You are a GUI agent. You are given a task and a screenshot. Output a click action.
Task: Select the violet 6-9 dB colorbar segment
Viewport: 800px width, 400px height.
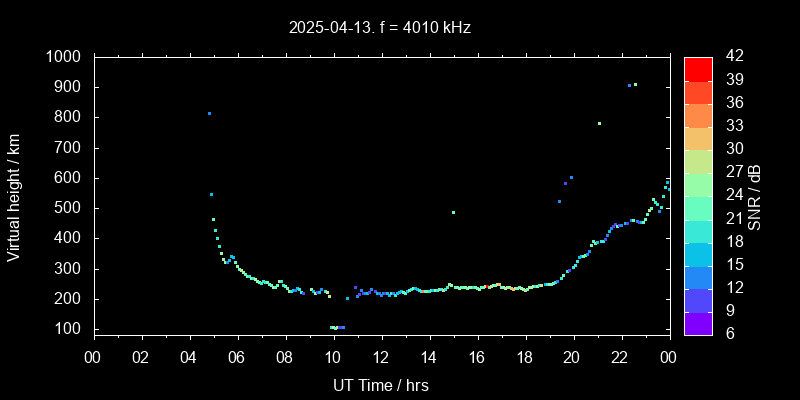point(697,322)
